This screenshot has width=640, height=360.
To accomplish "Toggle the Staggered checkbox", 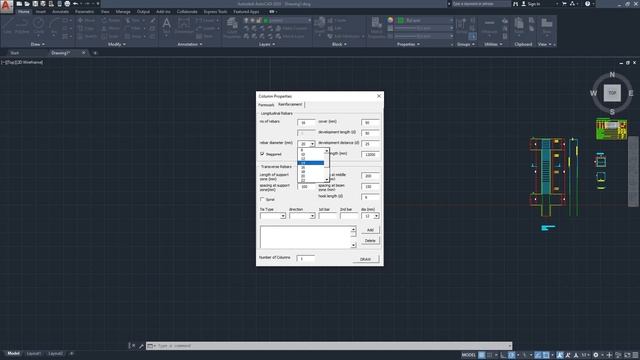I will (262, 154).
